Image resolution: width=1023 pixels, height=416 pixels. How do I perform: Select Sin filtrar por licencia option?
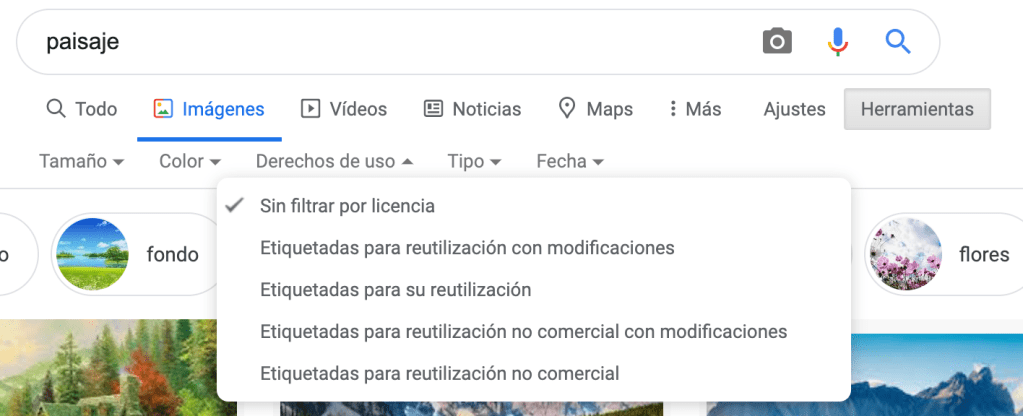[x=347, y=206]
